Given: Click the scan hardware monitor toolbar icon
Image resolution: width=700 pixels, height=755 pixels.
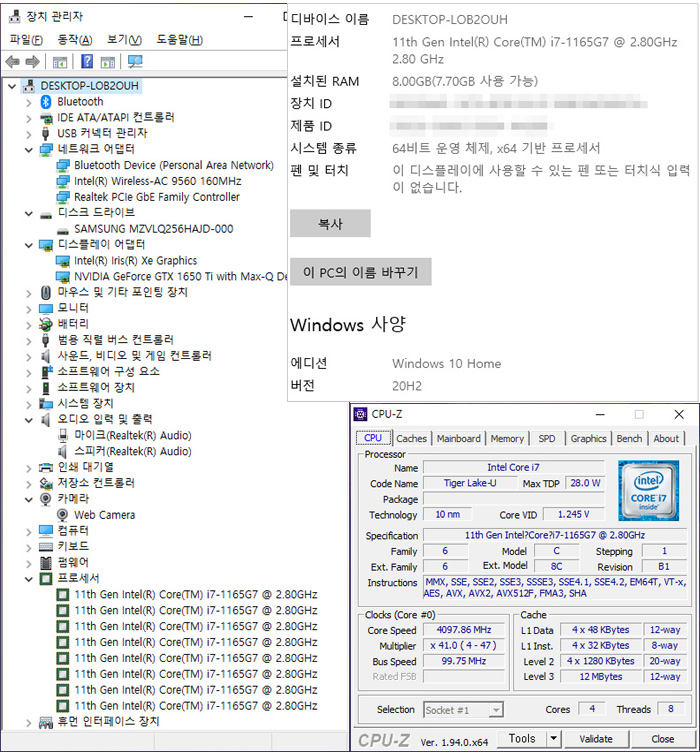Looking at the screenshot, I should pyautogui.click(x=135, y=62).
